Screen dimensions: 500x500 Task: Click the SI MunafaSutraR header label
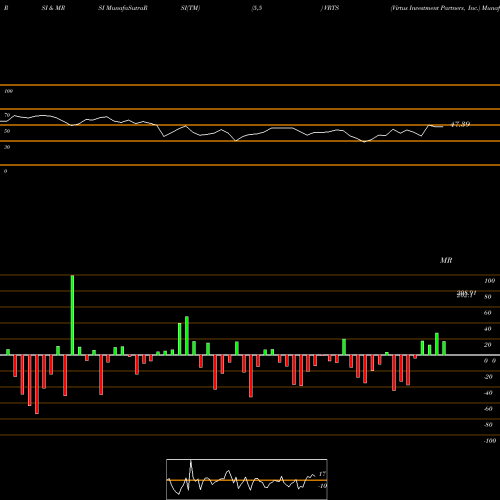(123, 8)
